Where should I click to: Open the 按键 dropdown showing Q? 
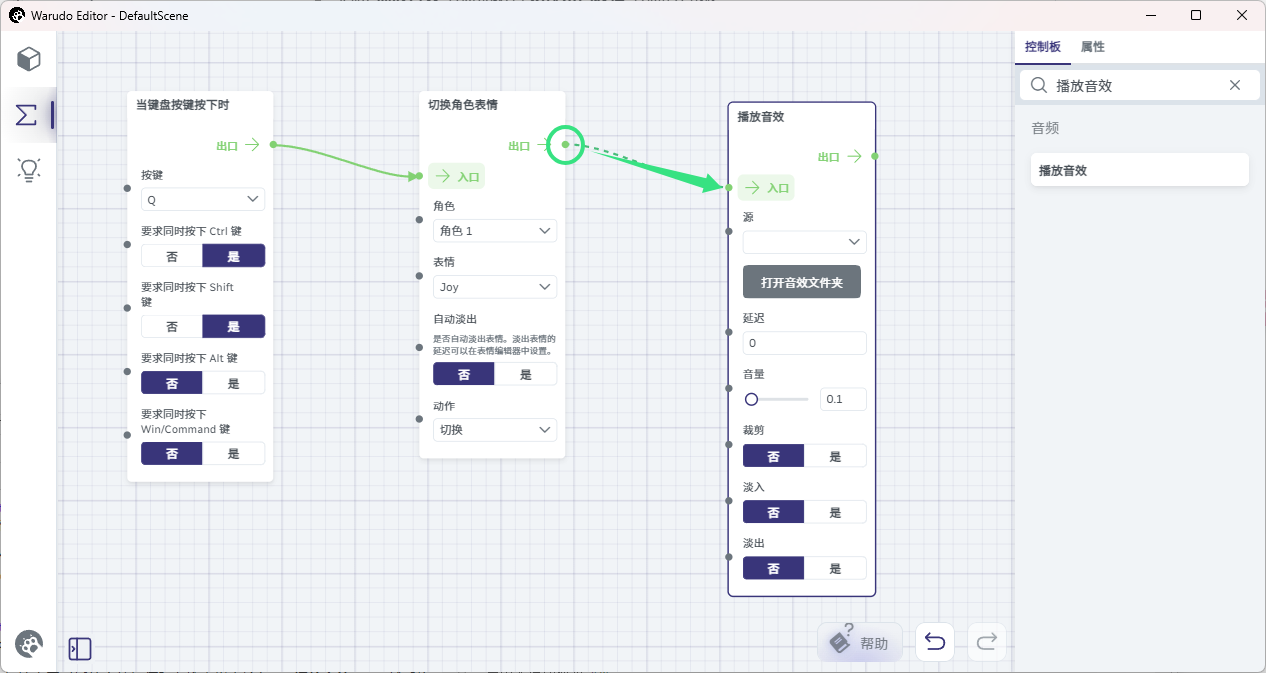tap(203, 200)
